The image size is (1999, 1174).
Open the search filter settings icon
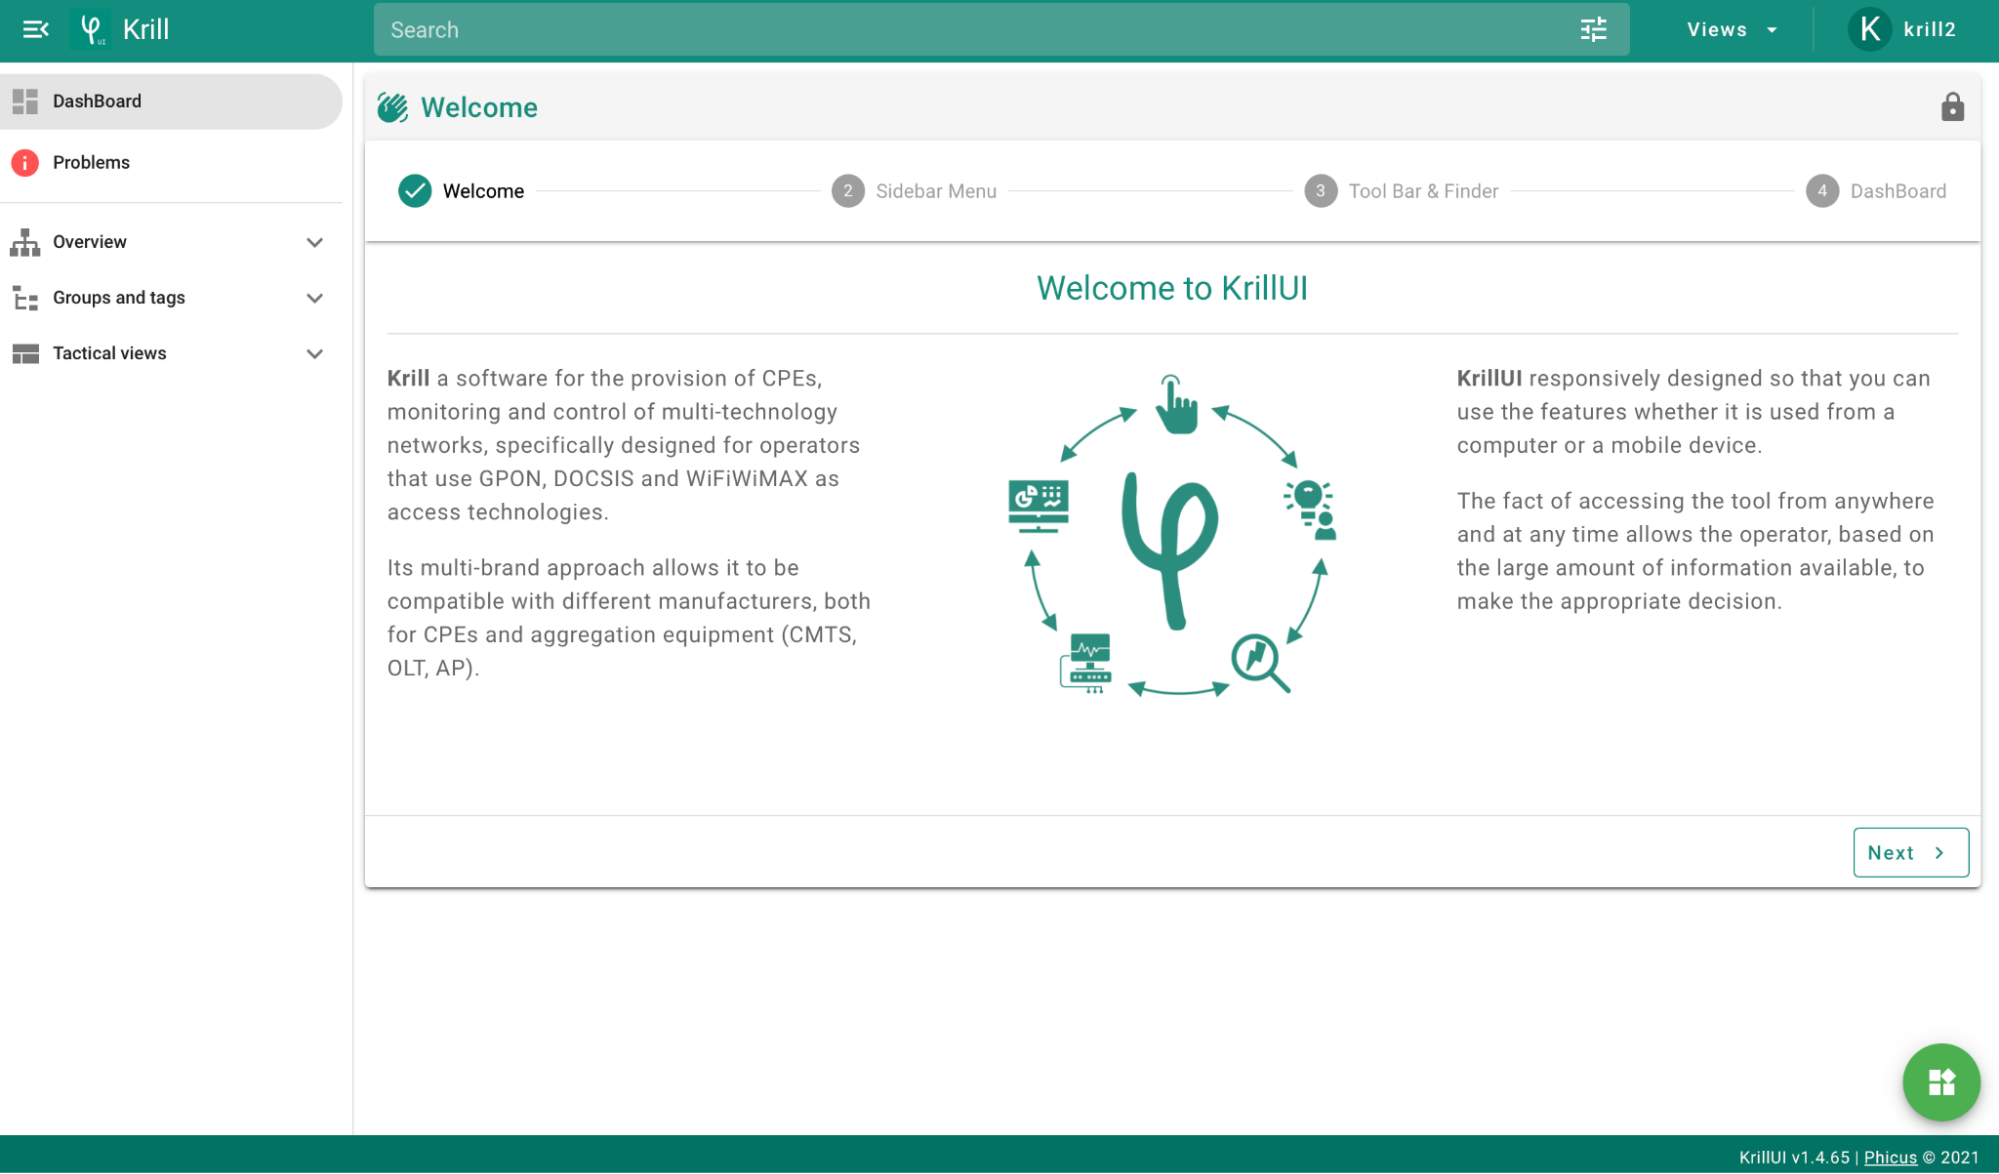tap(1593, 30)
